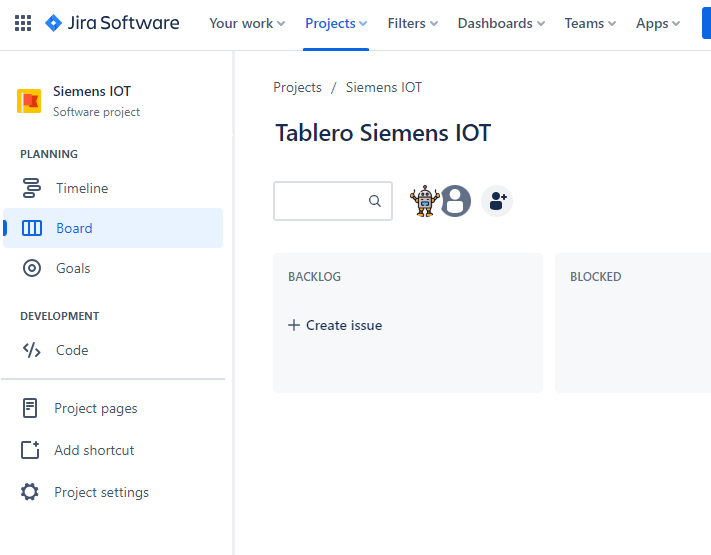Screen dimensions: 711x555
Task: Click Create issue in Backlog column
Action: [x=335, y=325]
